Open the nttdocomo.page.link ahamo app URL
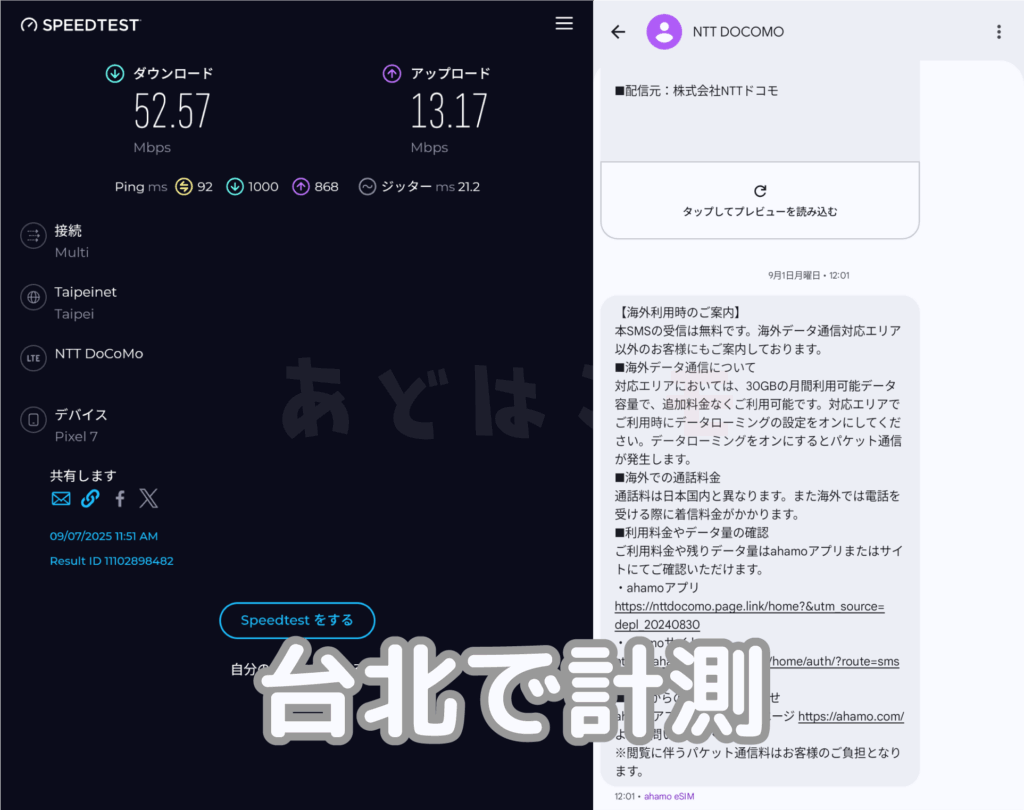This screenshot has width=1024, height=810. (749, 615)
